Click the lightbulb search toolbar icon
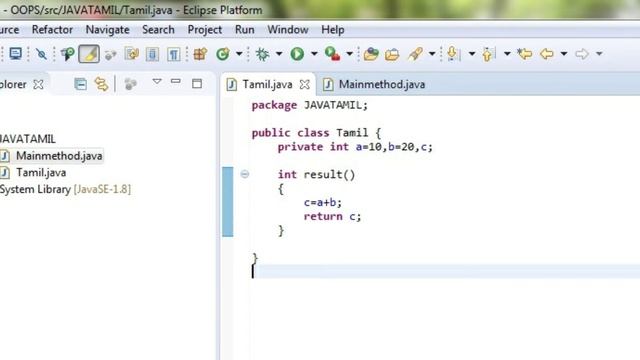 67,54
